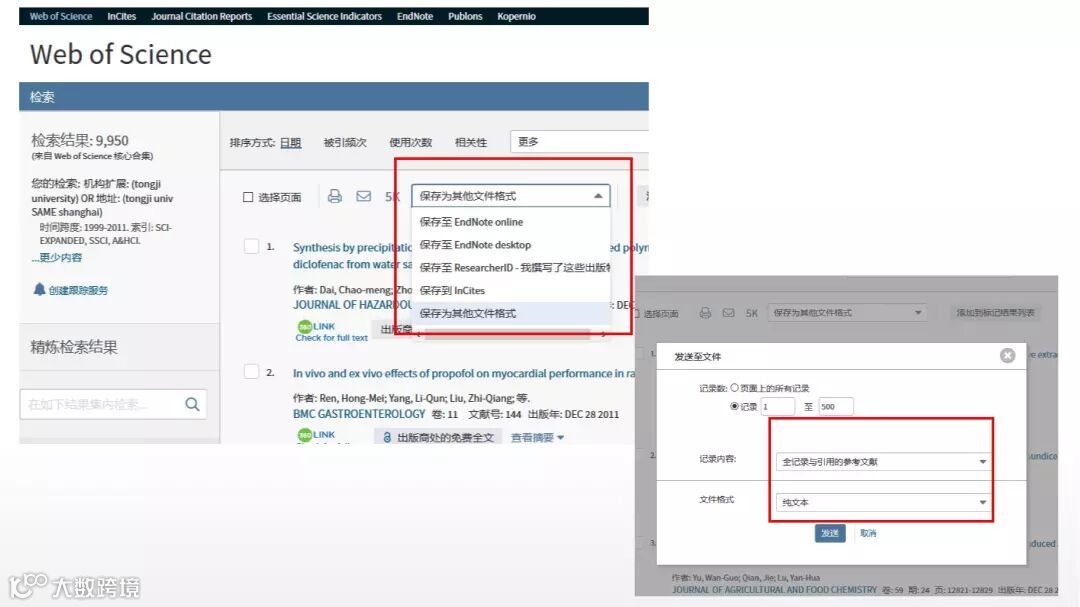Click the 5K export icon in the main toolbar
This screenshot has width=1080, height=607.
click(392, 197)
